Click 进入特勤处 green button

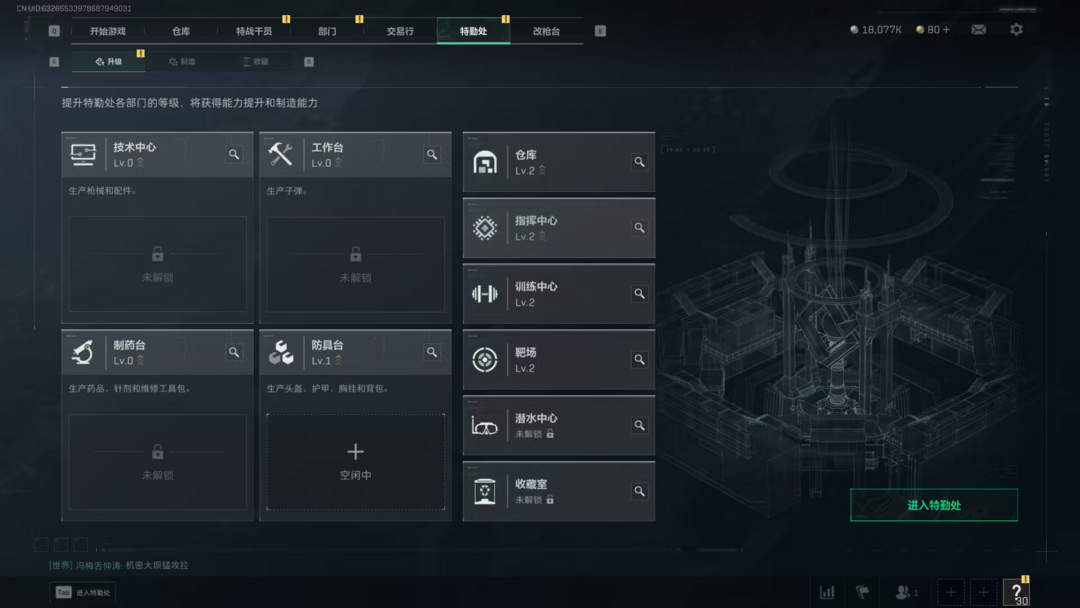[x=934, y=505]
